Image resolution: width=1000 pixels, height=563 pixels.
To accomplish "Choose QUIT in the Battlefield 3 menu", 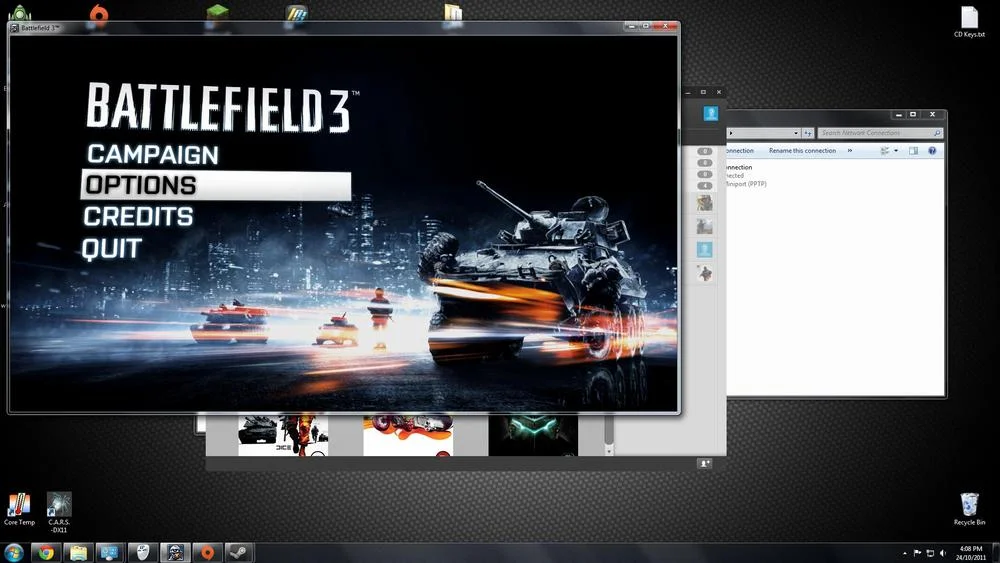I will pos(112,248).
